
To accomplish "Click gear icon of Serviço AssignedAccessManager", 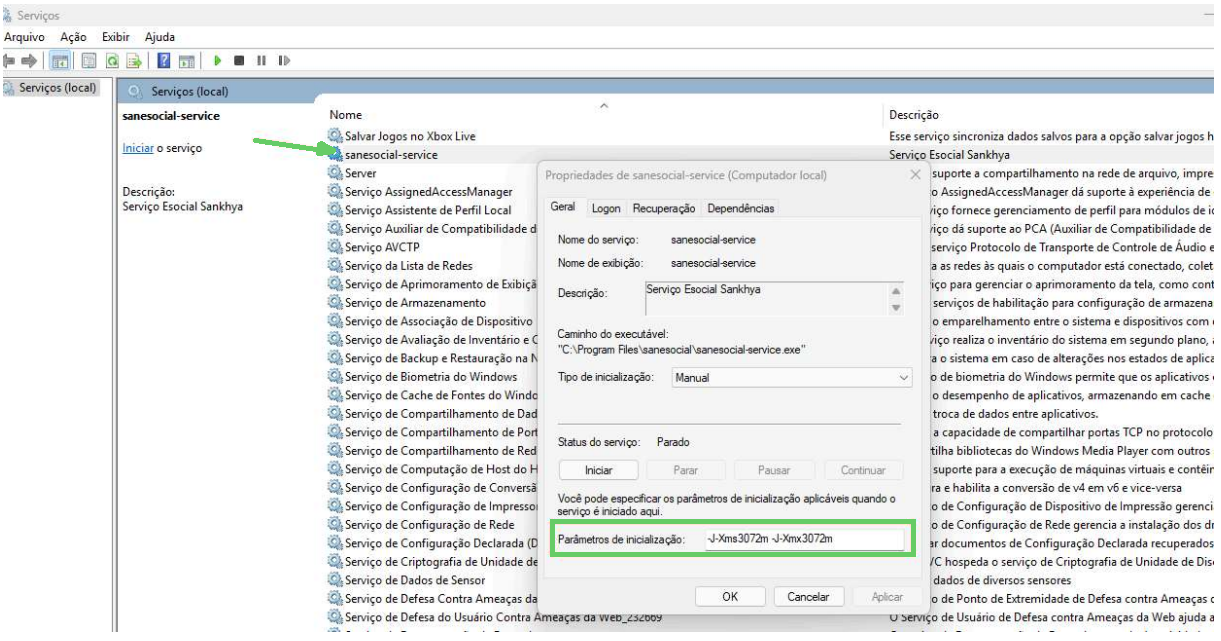I will [335, 191].
